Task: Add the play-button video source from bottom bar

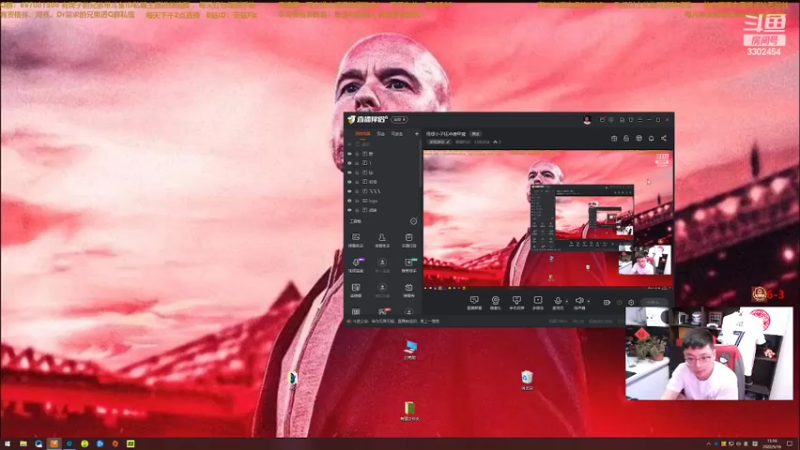Action: [538, 303]
